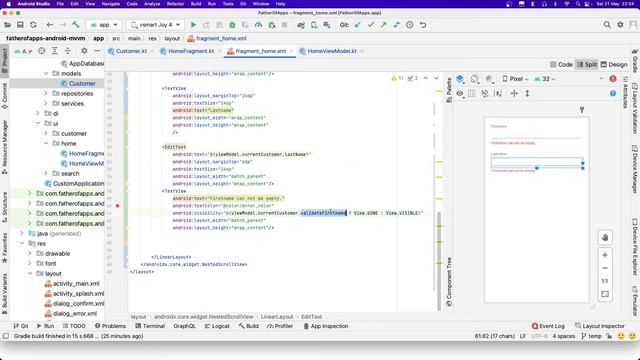Click the collapse all icon in Project panel

tap(68, 51)
